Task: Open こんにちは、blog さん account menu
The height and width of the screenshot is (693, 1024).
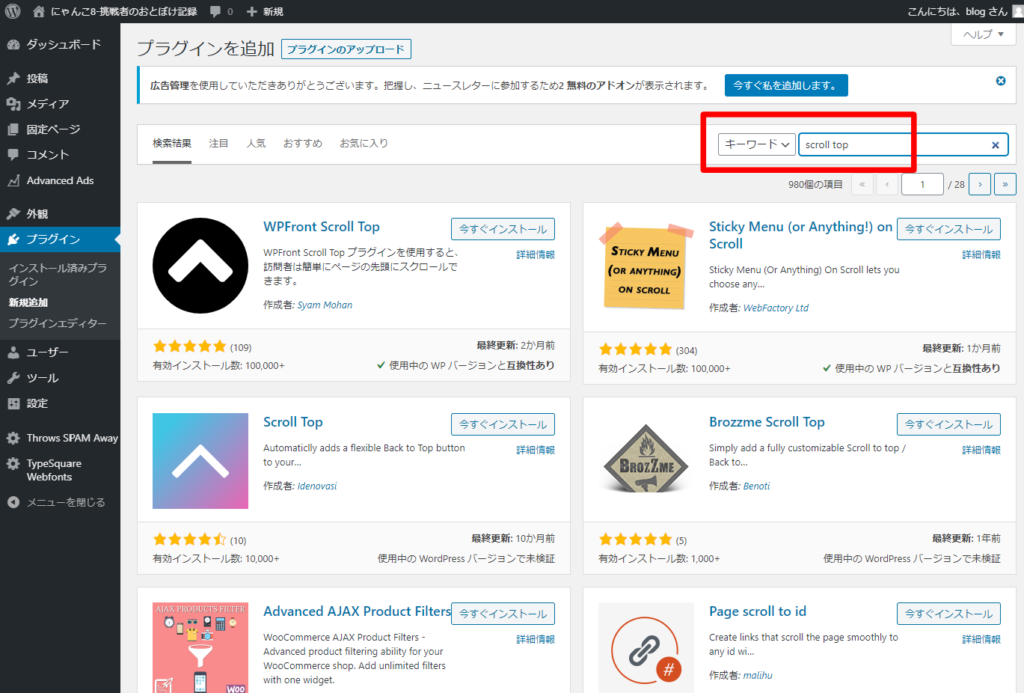Action: tap(964, 11)
